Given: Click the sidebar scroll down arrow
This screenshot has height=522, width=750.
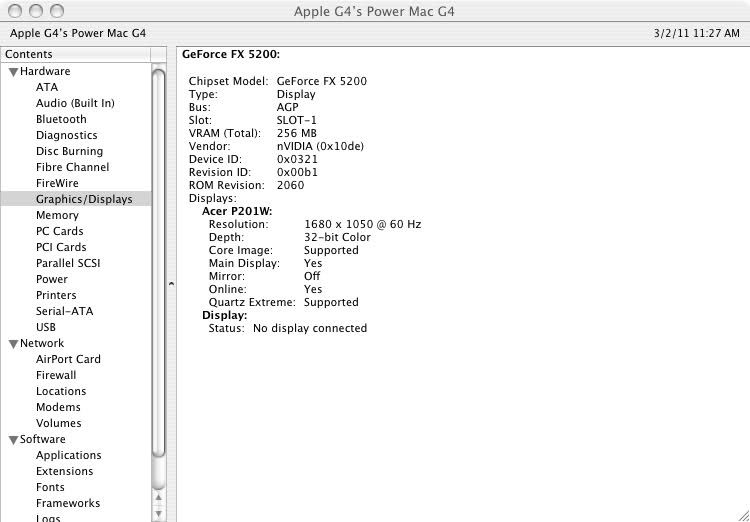Looking at the screenshot, I should click(158, 515).
